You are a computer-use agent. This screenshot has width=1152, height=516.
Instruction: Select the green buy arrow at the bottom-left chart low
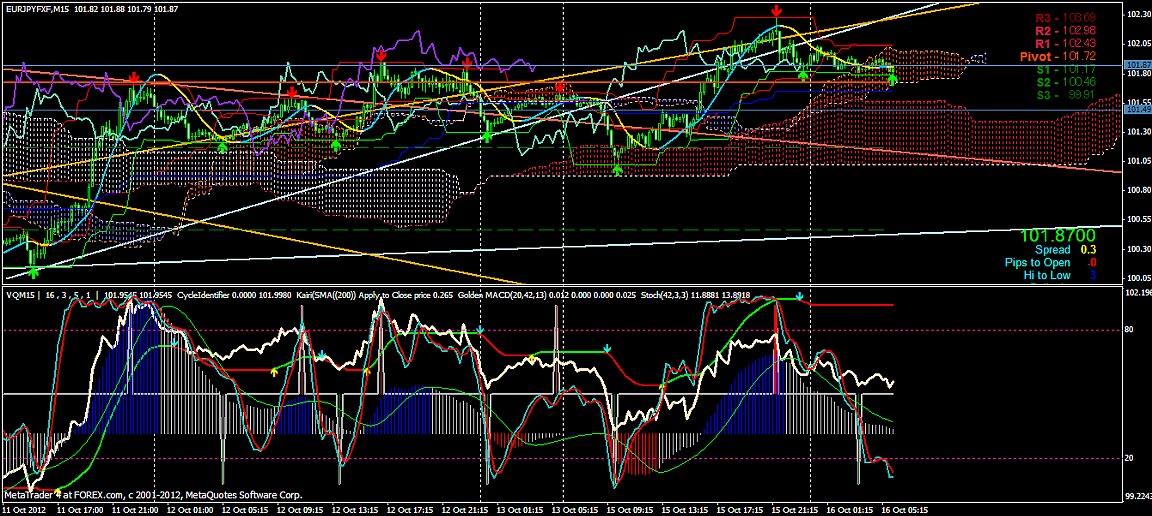(35, 271)
